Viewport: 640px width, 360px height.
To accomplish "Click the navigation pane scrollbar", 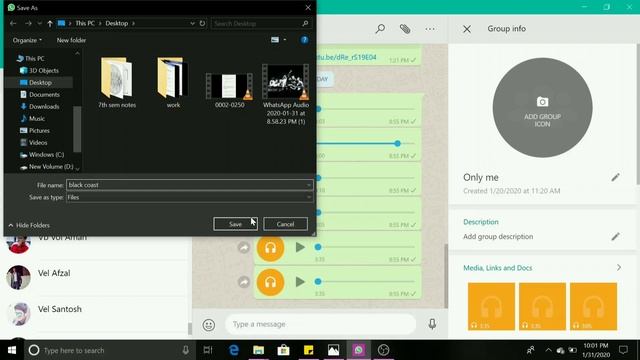I will point(77,129).
